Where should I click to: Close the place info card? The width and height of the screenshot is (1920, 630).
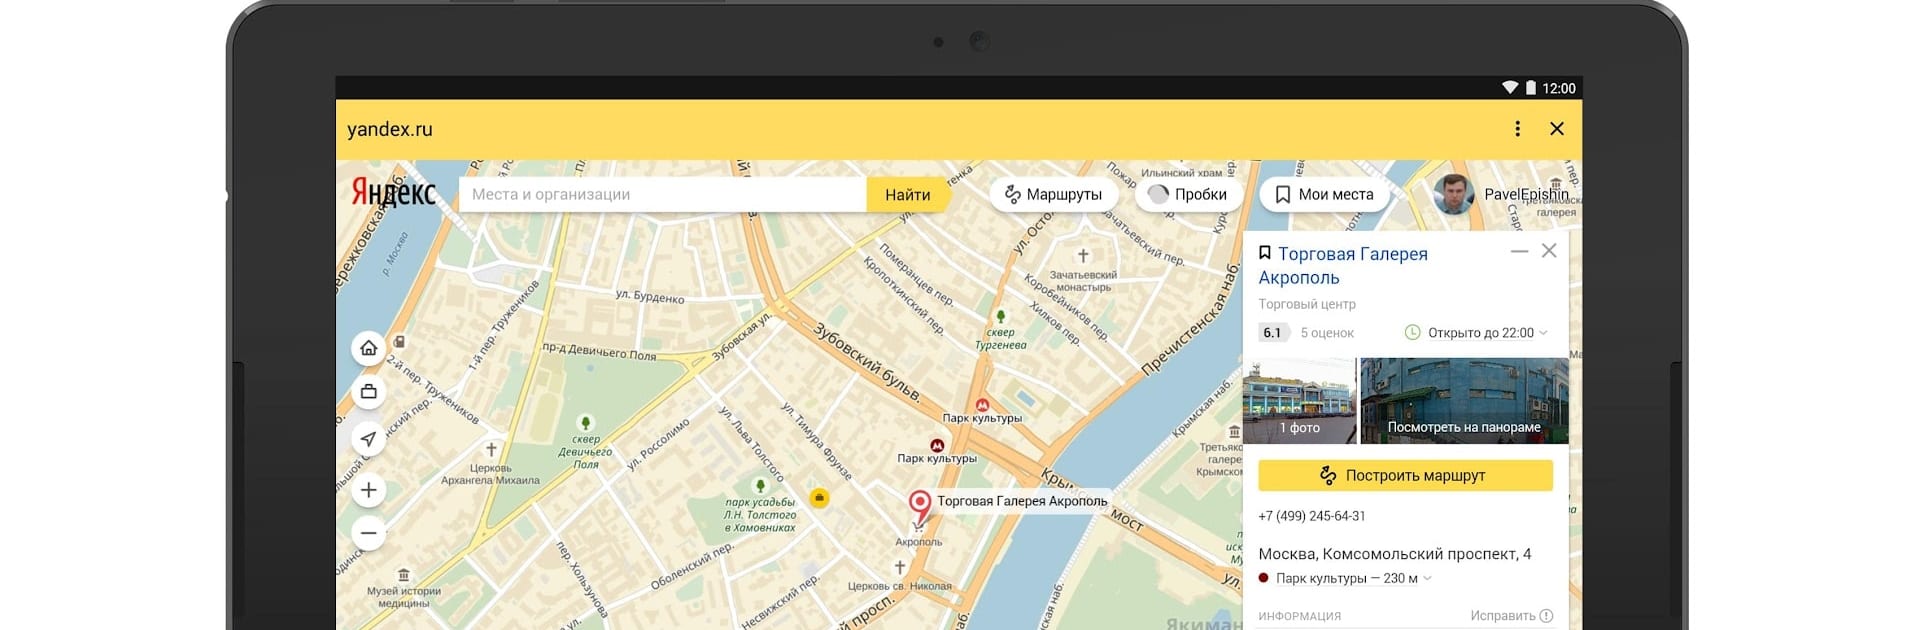pos(1549,251)
